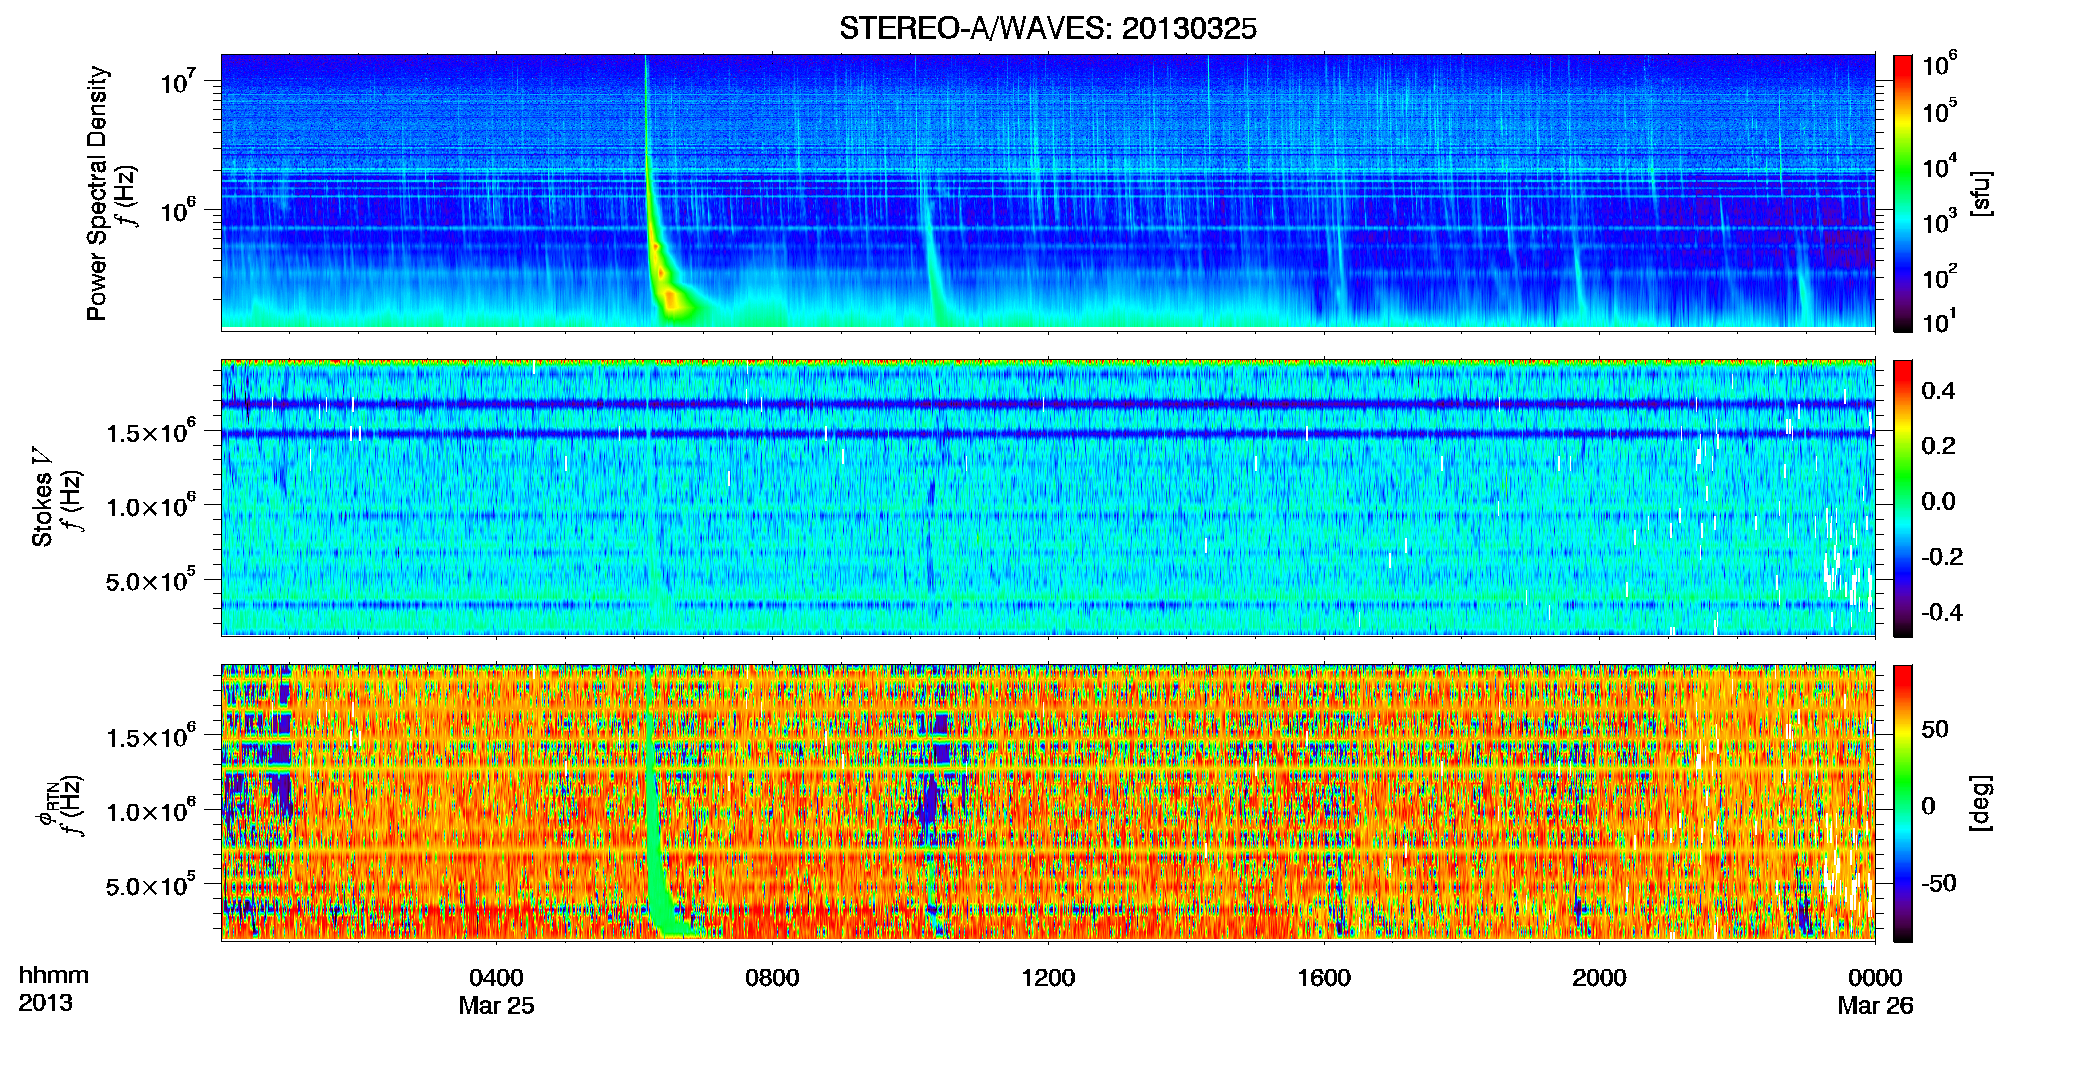Click the "0400" time tick label
2096x1080 pixels.
[497, 978]
